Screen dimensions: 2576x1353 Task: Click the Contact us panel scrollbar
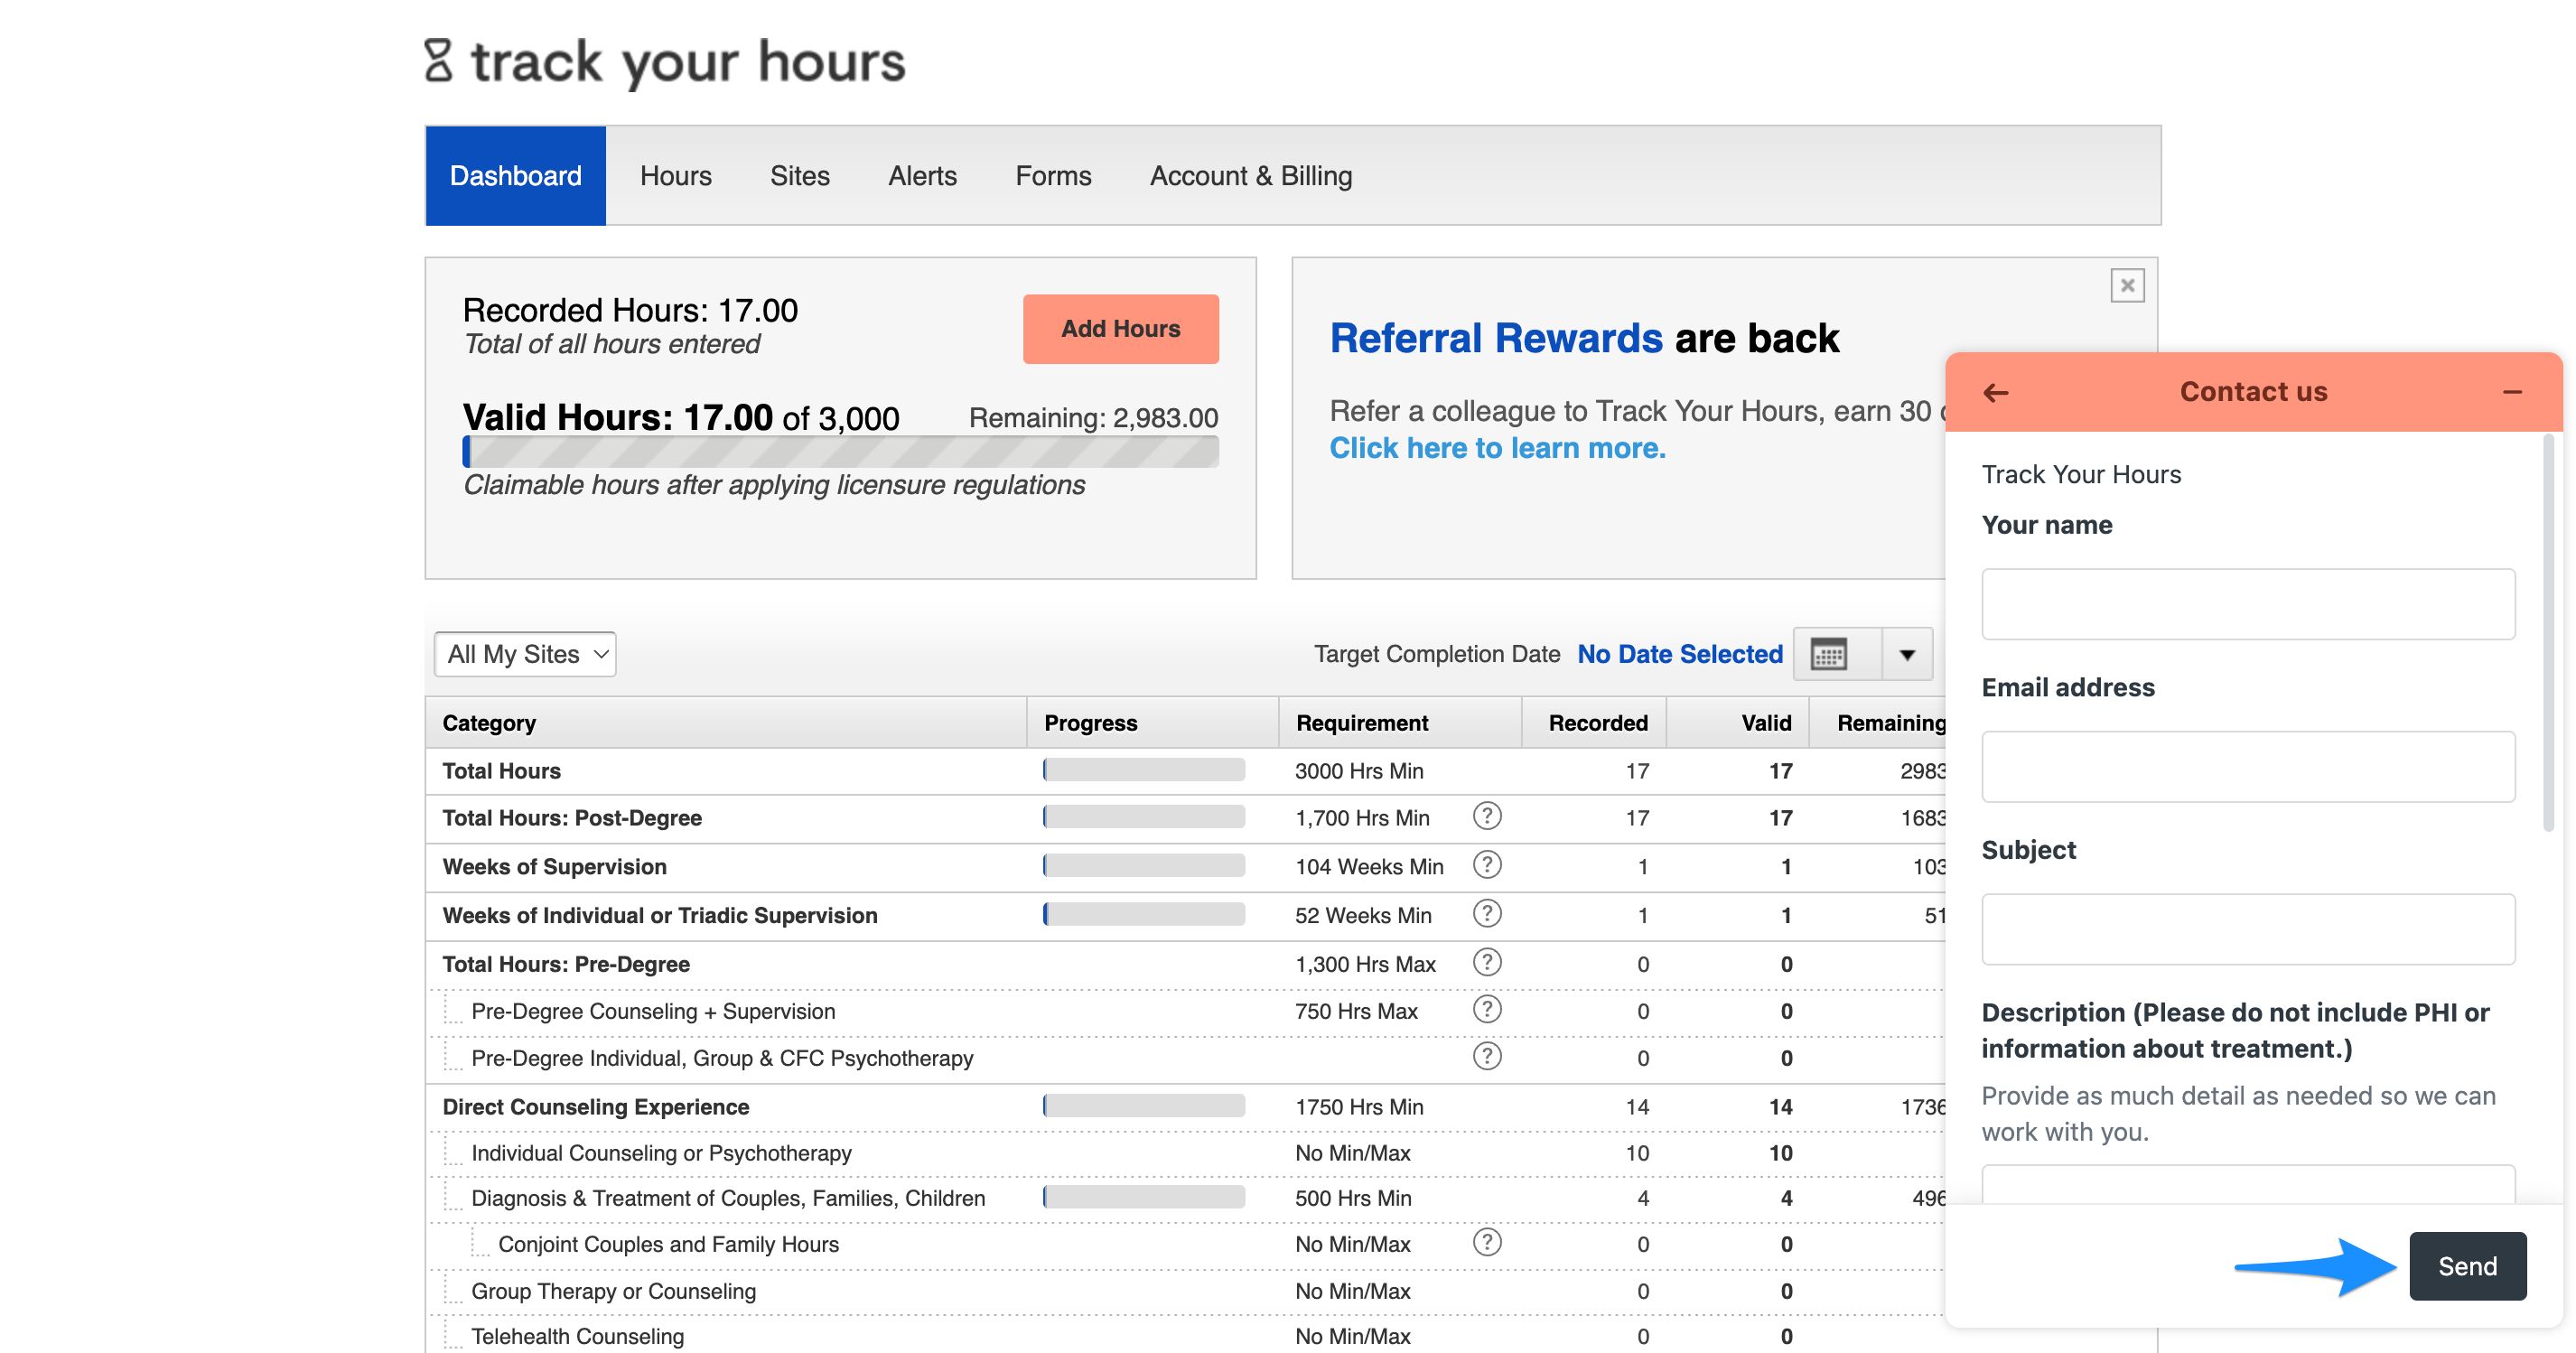tap(2549, 632)
